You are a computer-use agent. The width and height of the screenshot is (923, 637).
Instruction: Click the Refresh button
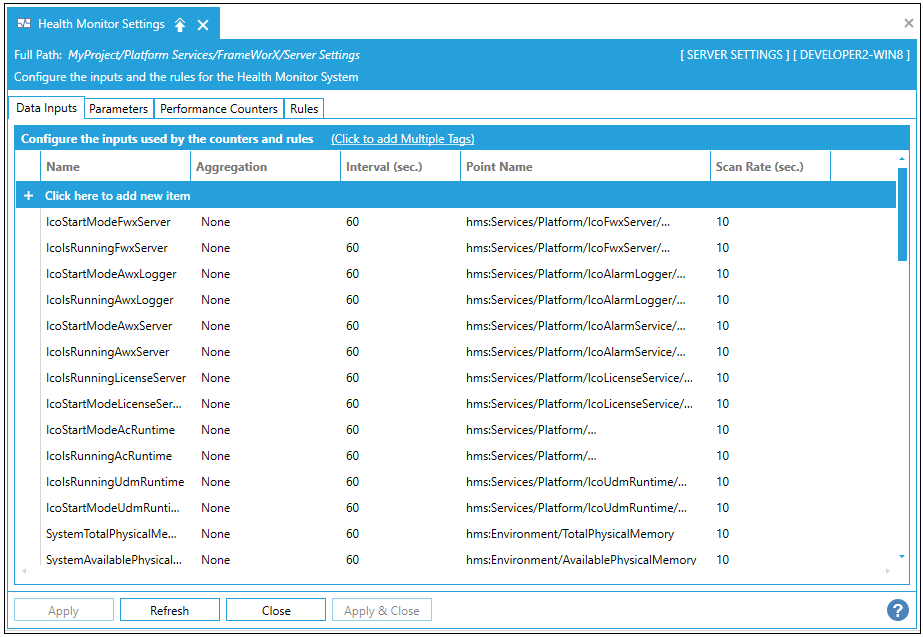click(x=169, y=610)
